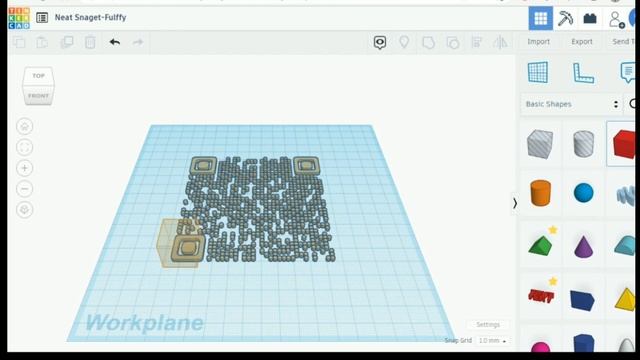Image resolution: width=640 pixels, height=360 pixels.
Task: Zoom in with the plus button
Action: [x=24, y=168]
